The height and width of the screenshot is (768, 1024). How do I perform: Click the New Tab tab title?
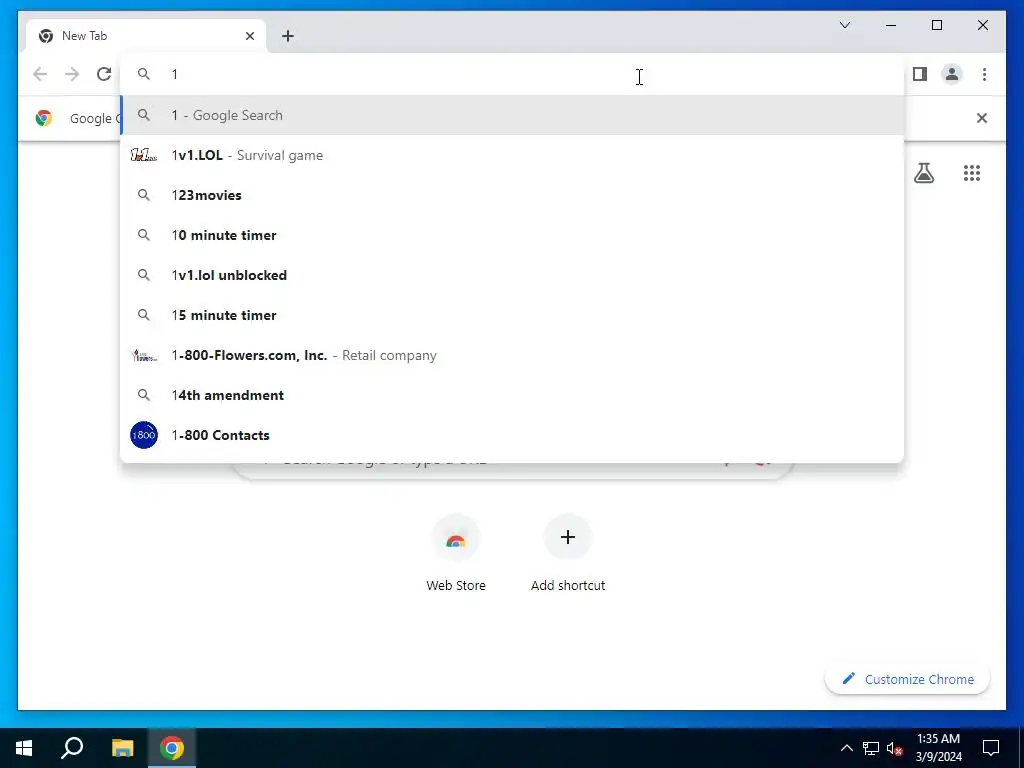[84, 36]
